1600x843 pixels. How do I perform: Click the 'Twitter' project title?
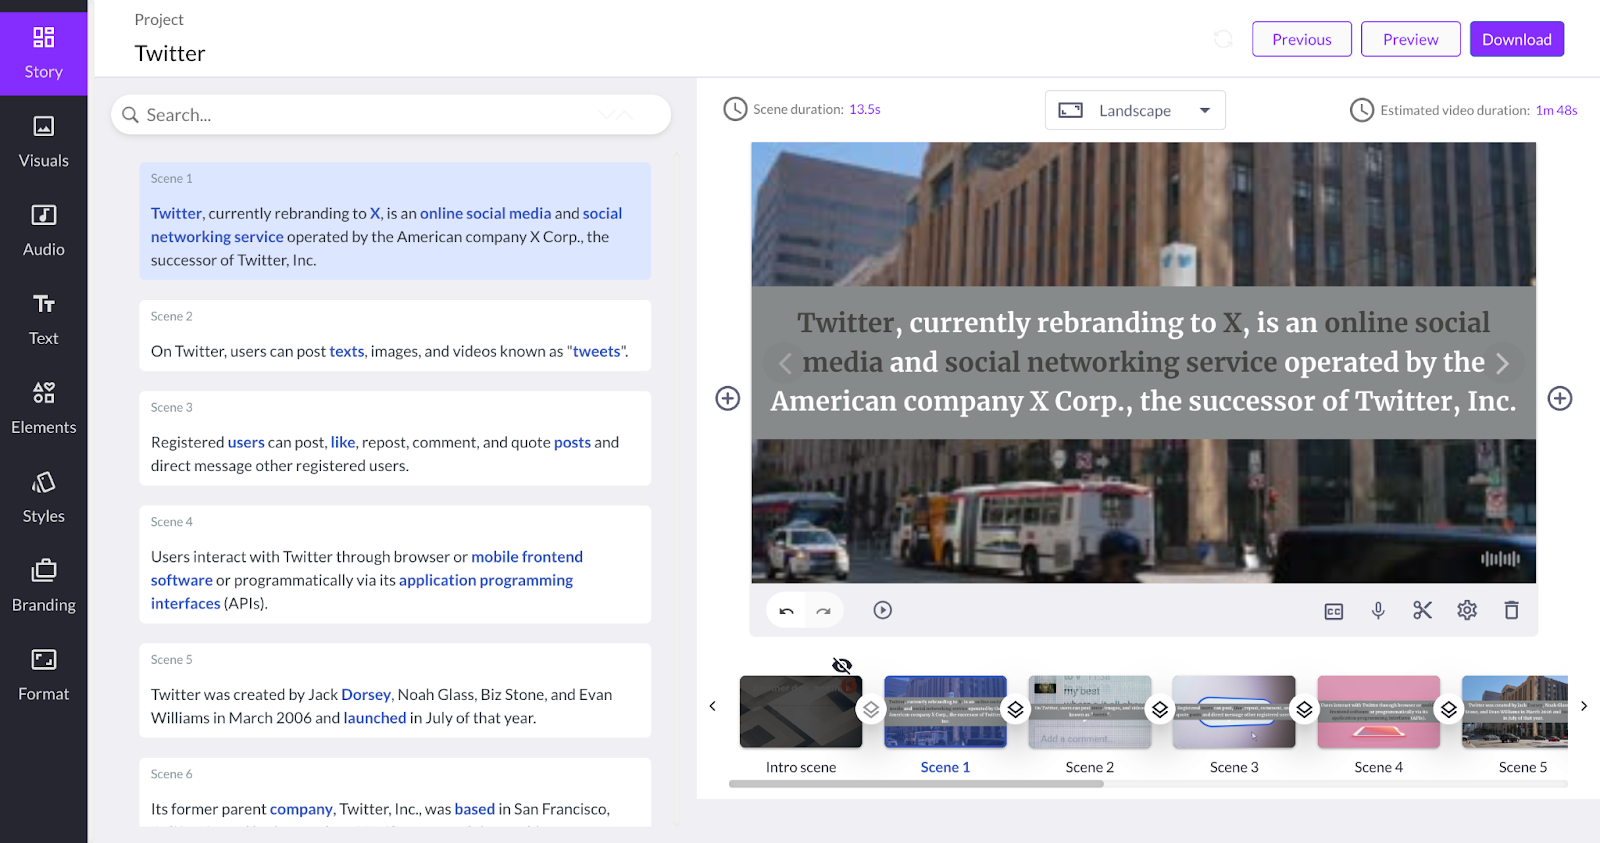point(170,54)
